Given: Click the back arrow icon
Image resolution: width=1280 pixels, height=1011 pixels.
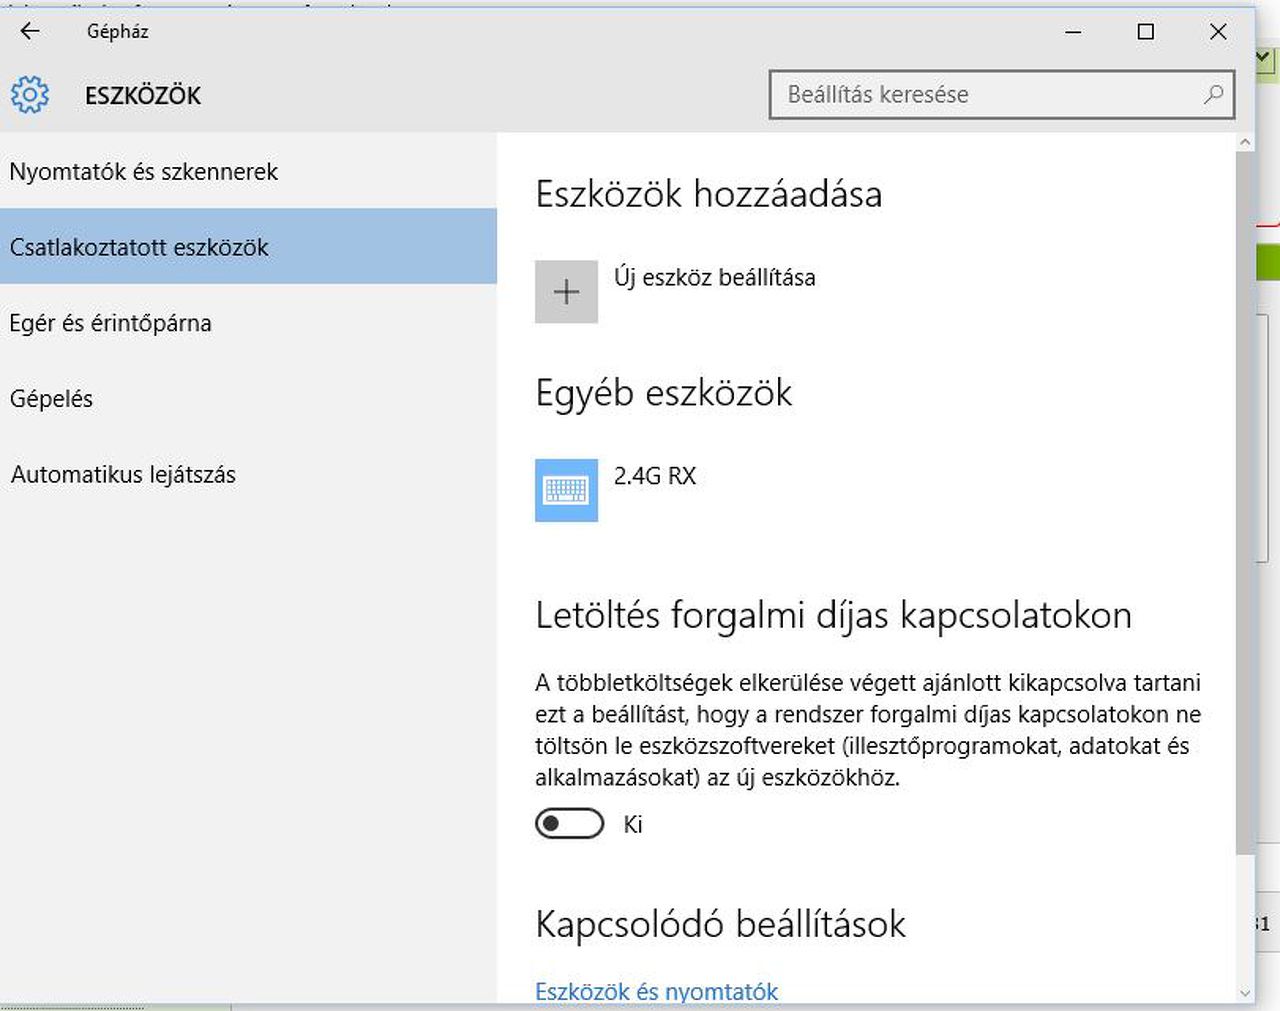Looking at the screenshot, I should pyautogui.click(x=30, y=31).
